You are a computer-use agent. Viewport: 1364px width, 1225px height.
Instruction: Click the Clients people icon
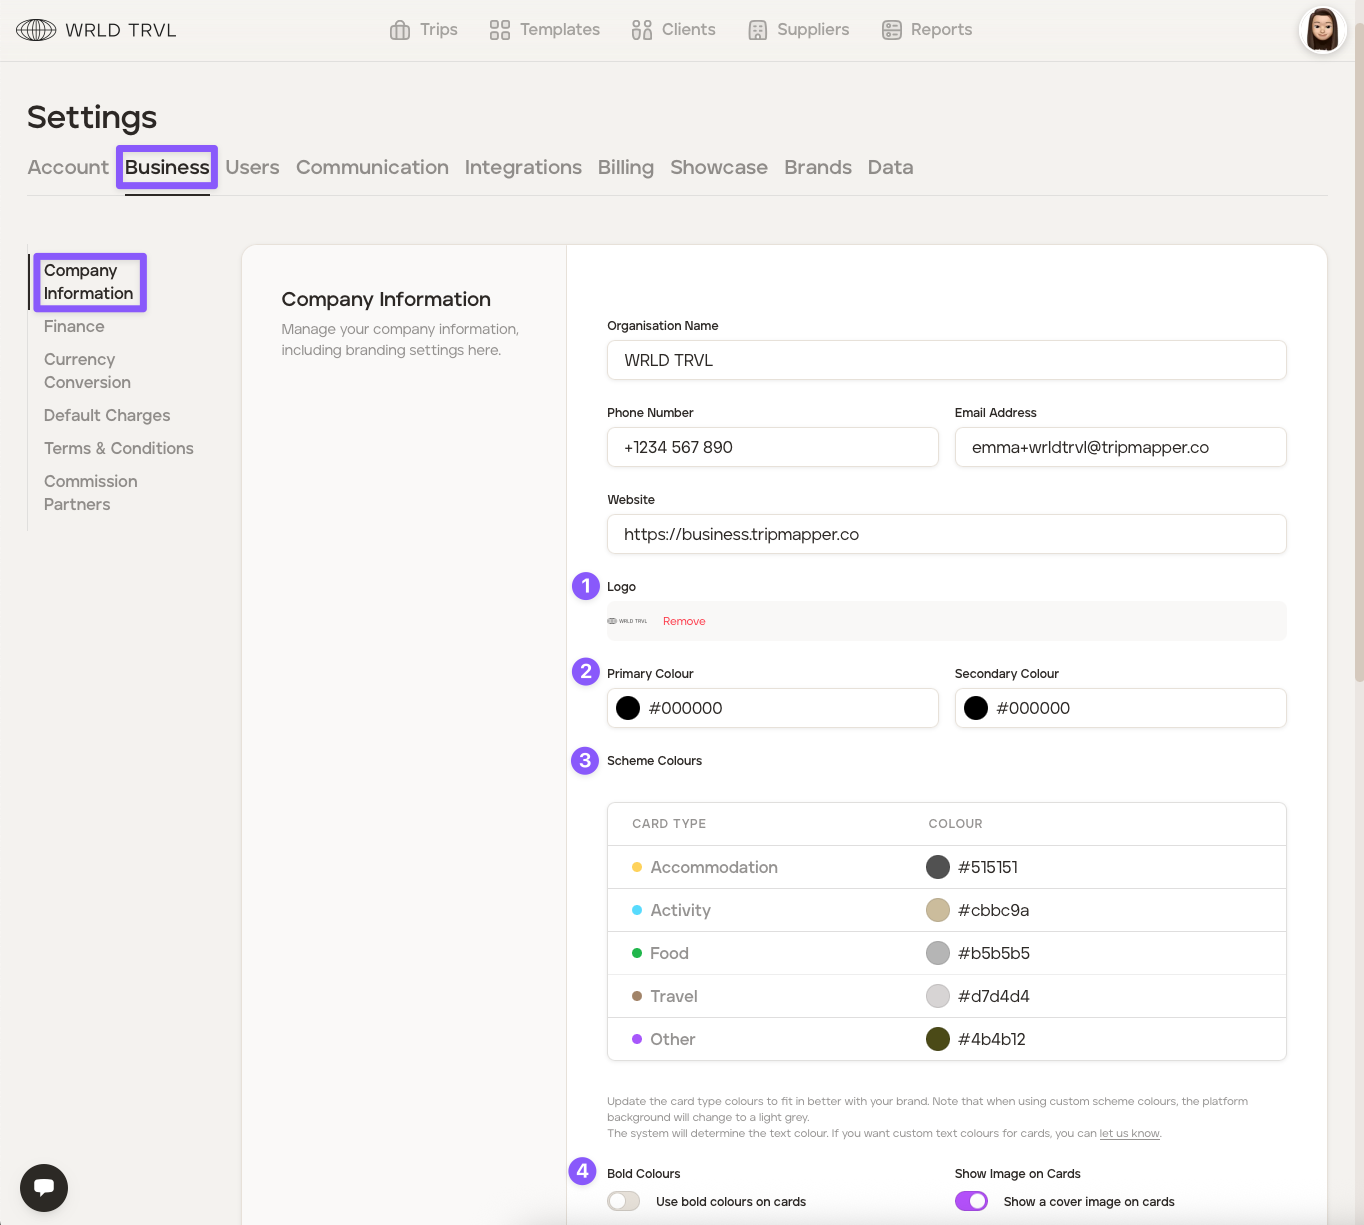point(642,30)
